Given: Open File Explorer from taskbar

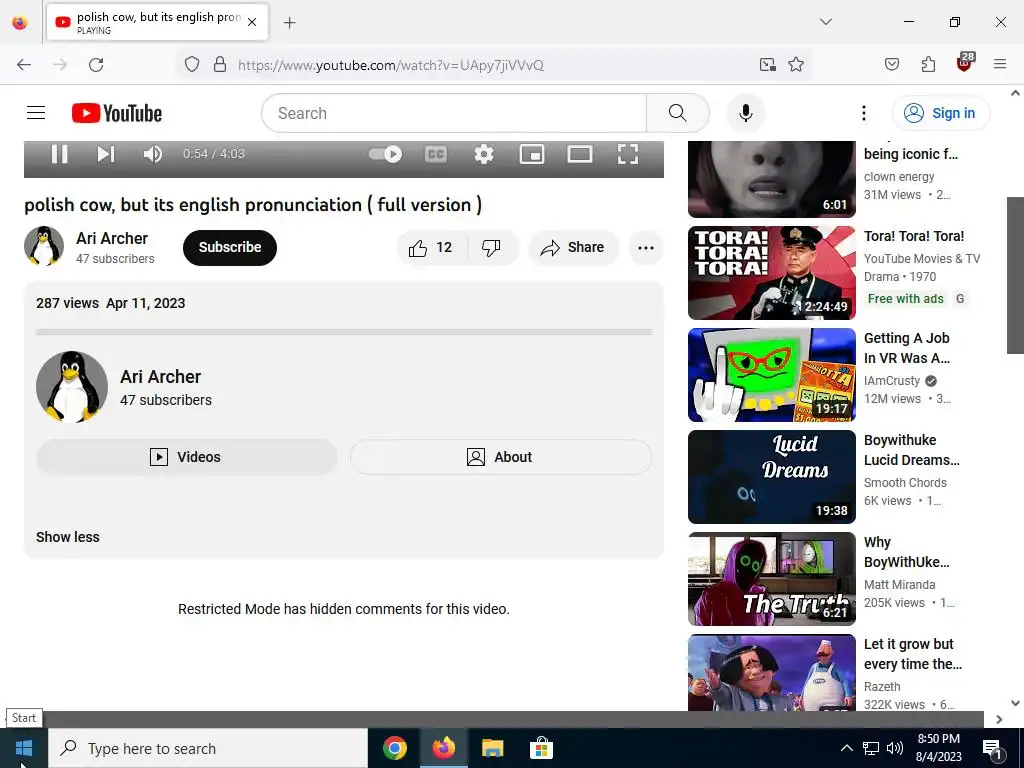Looking at the screenshot, I should pos(492,748).
